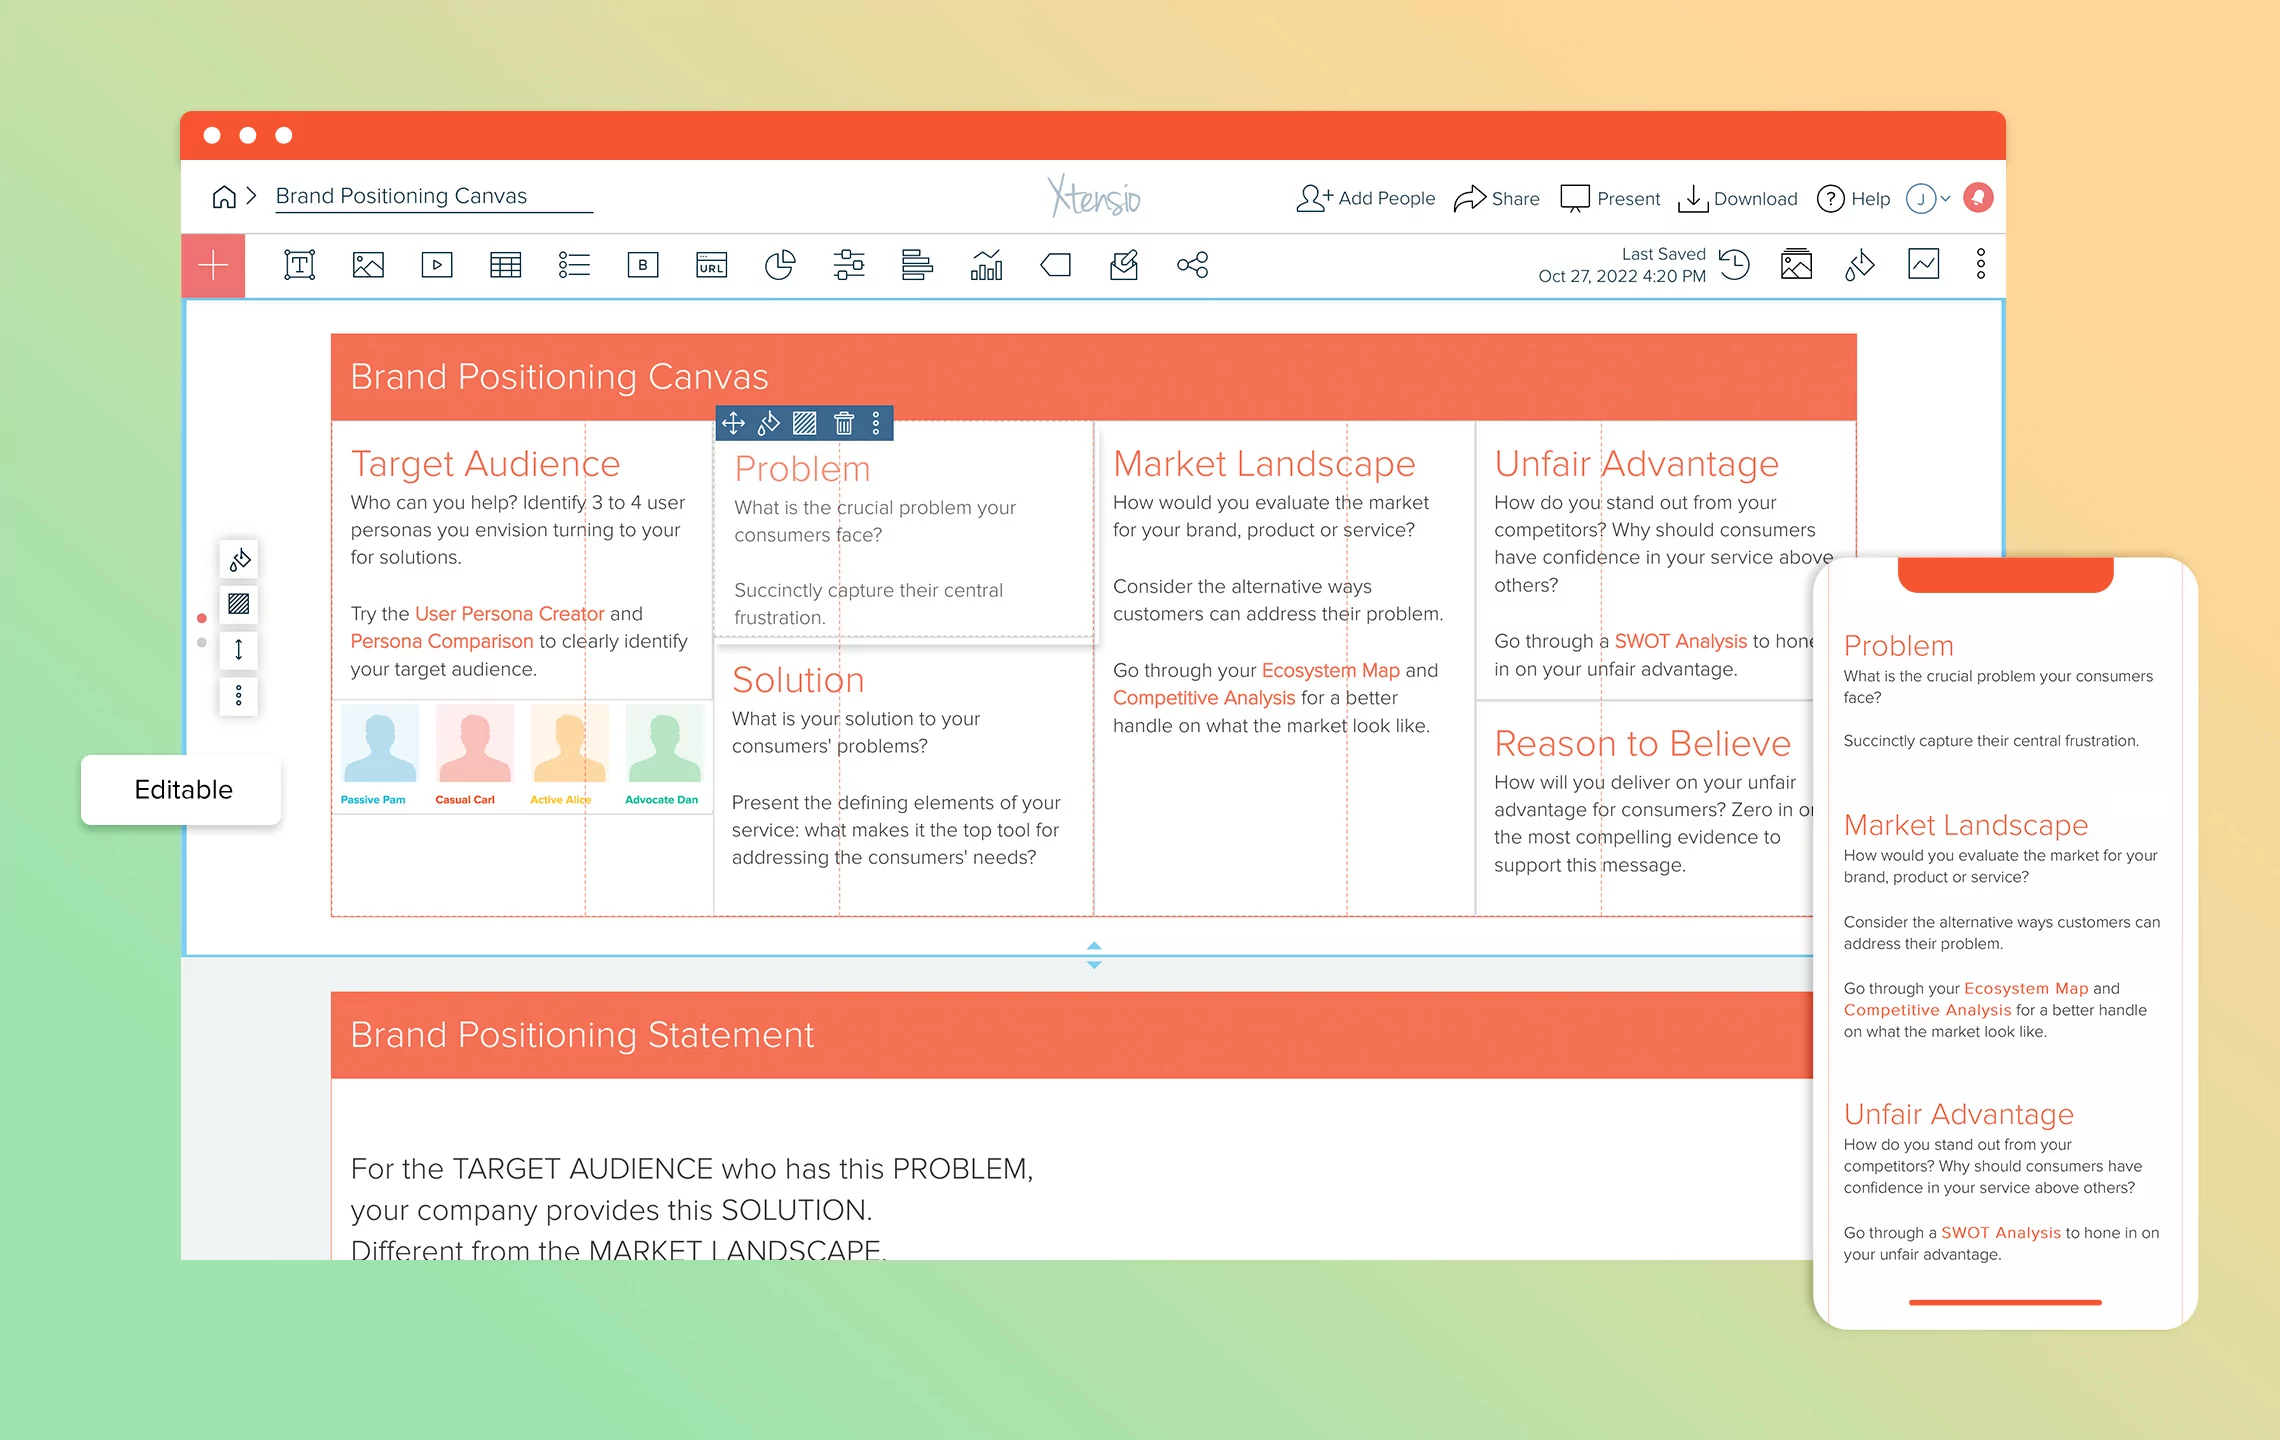Screen dimensions: 2280x1440
Task: Open the Download menu
Action: [1738, 198]
